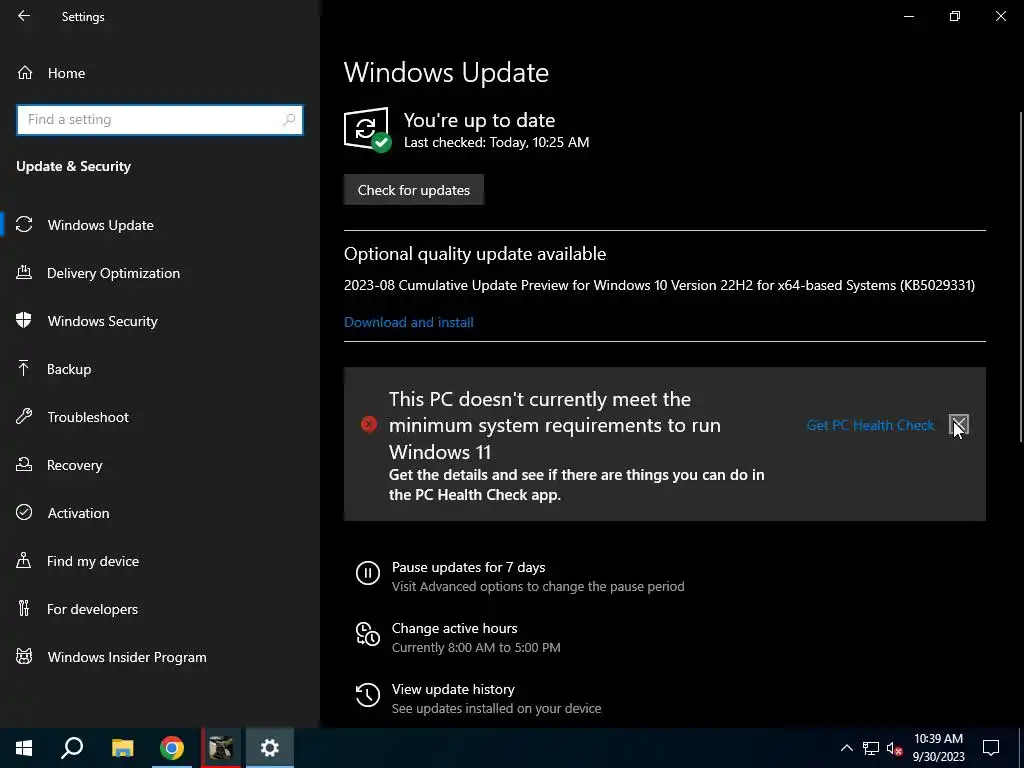Open the Home settings page
Screen dimensions: 1024x768
tap(66, 73)
